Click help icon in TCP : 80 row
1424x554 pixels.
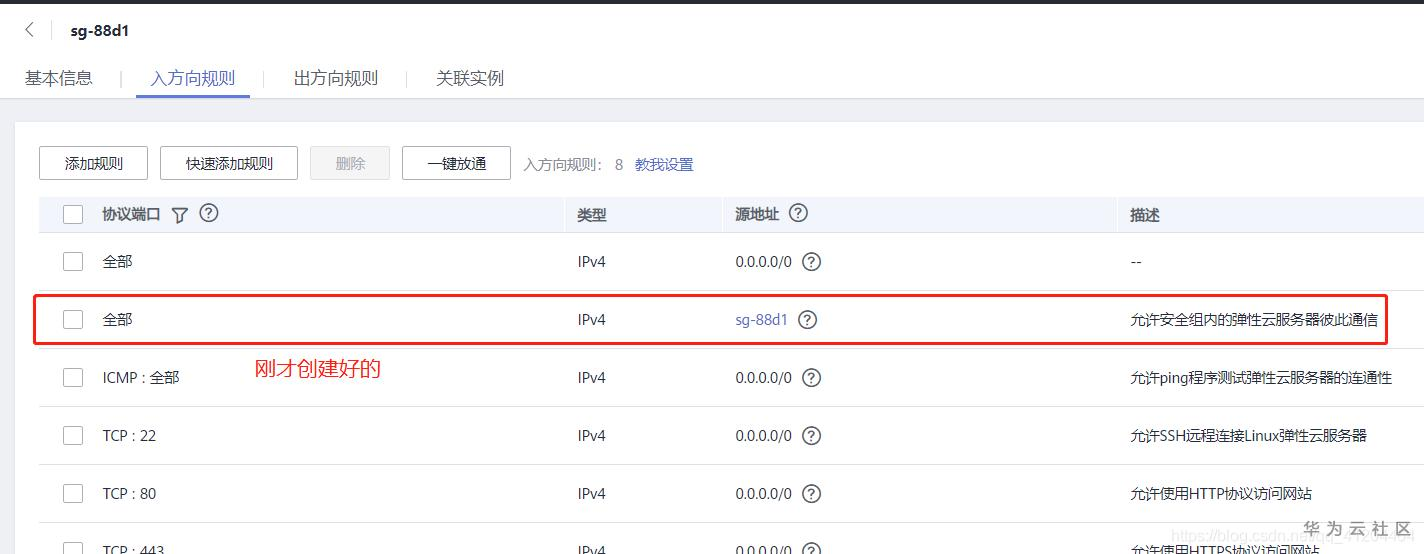pos(812,494)
